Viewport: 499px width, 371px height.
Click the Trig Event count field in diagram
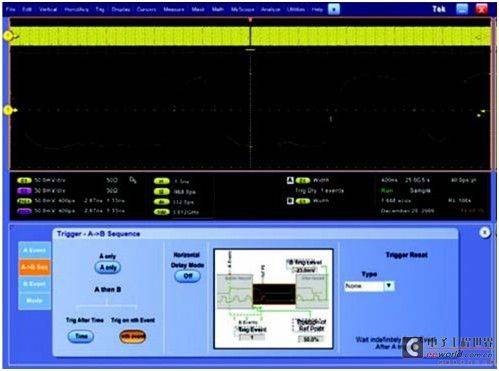[252, 337]
